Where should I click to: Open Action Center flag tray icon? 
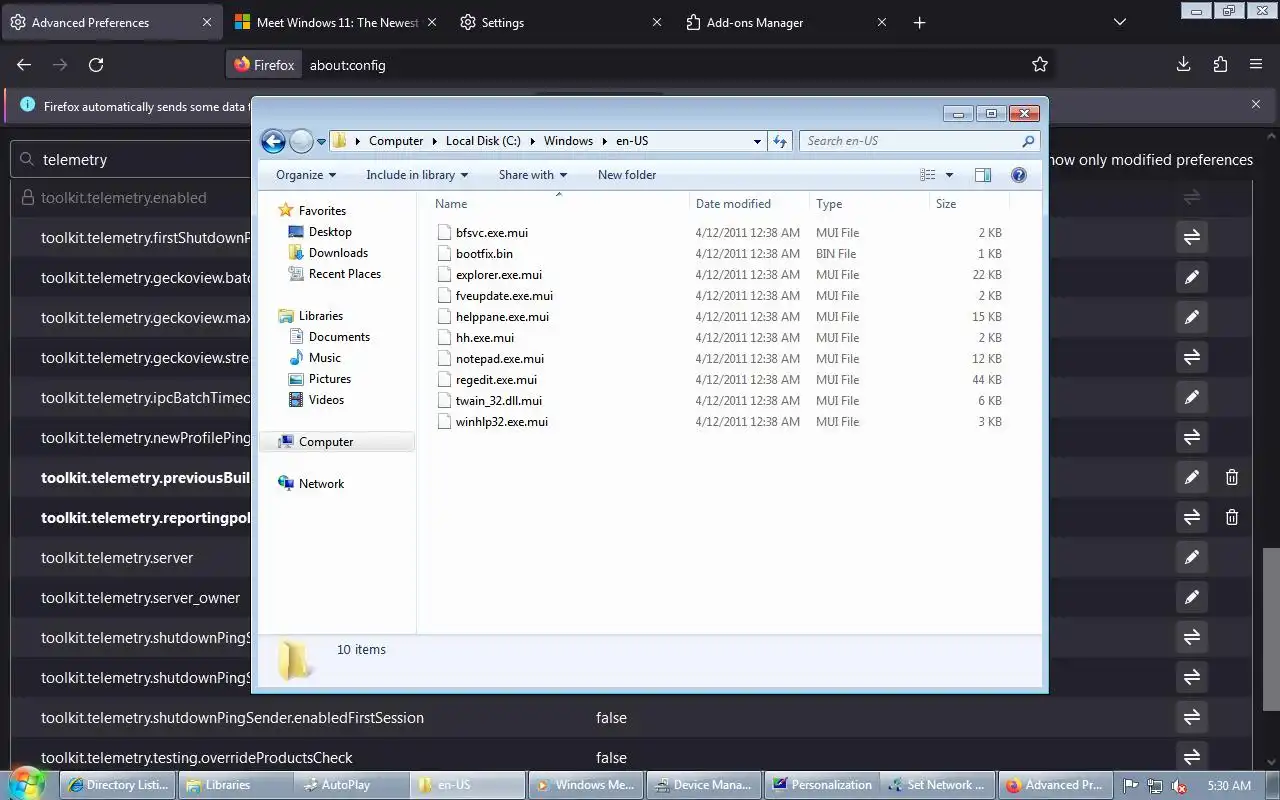(1131, 786)
